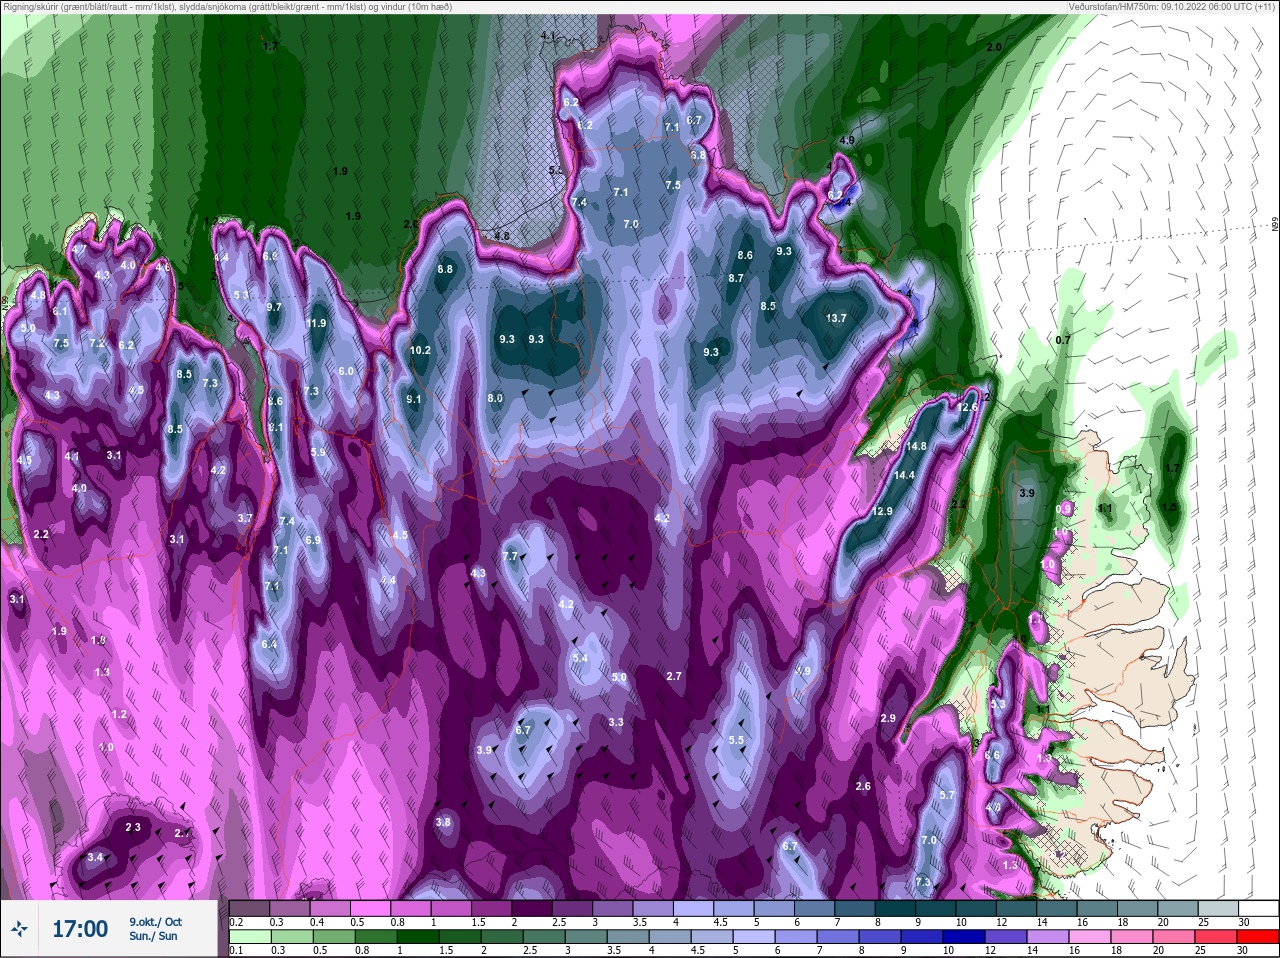Screen dimensions: 1280x958
Task: Click the pink top-row legend swatch labelled 0.5
Action: (369, 908)
